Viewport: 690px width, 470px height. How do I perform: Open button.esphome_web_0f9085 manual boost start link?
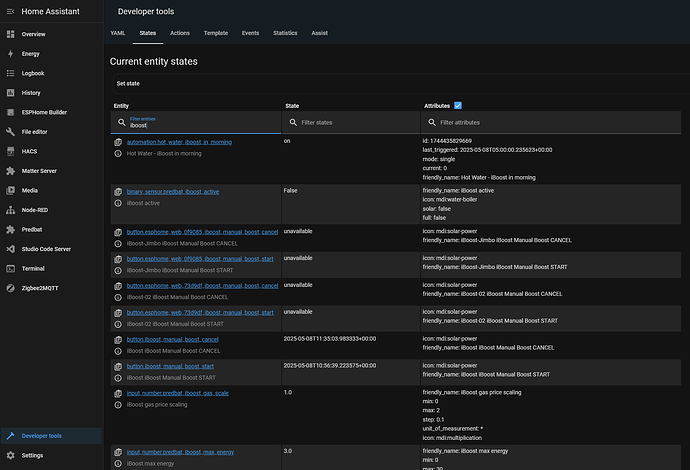pyautogui.click(x=200, y=259)
